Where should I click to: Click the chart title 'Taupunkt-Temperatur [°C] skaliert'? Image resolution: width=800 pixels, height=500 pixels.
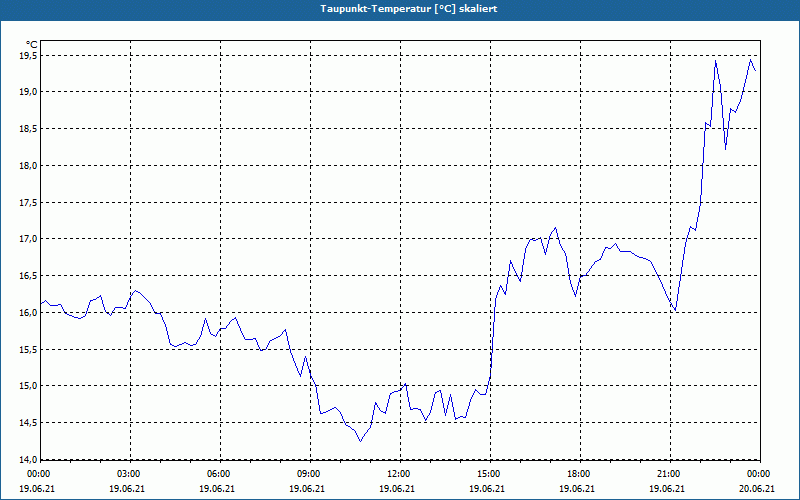409,9
